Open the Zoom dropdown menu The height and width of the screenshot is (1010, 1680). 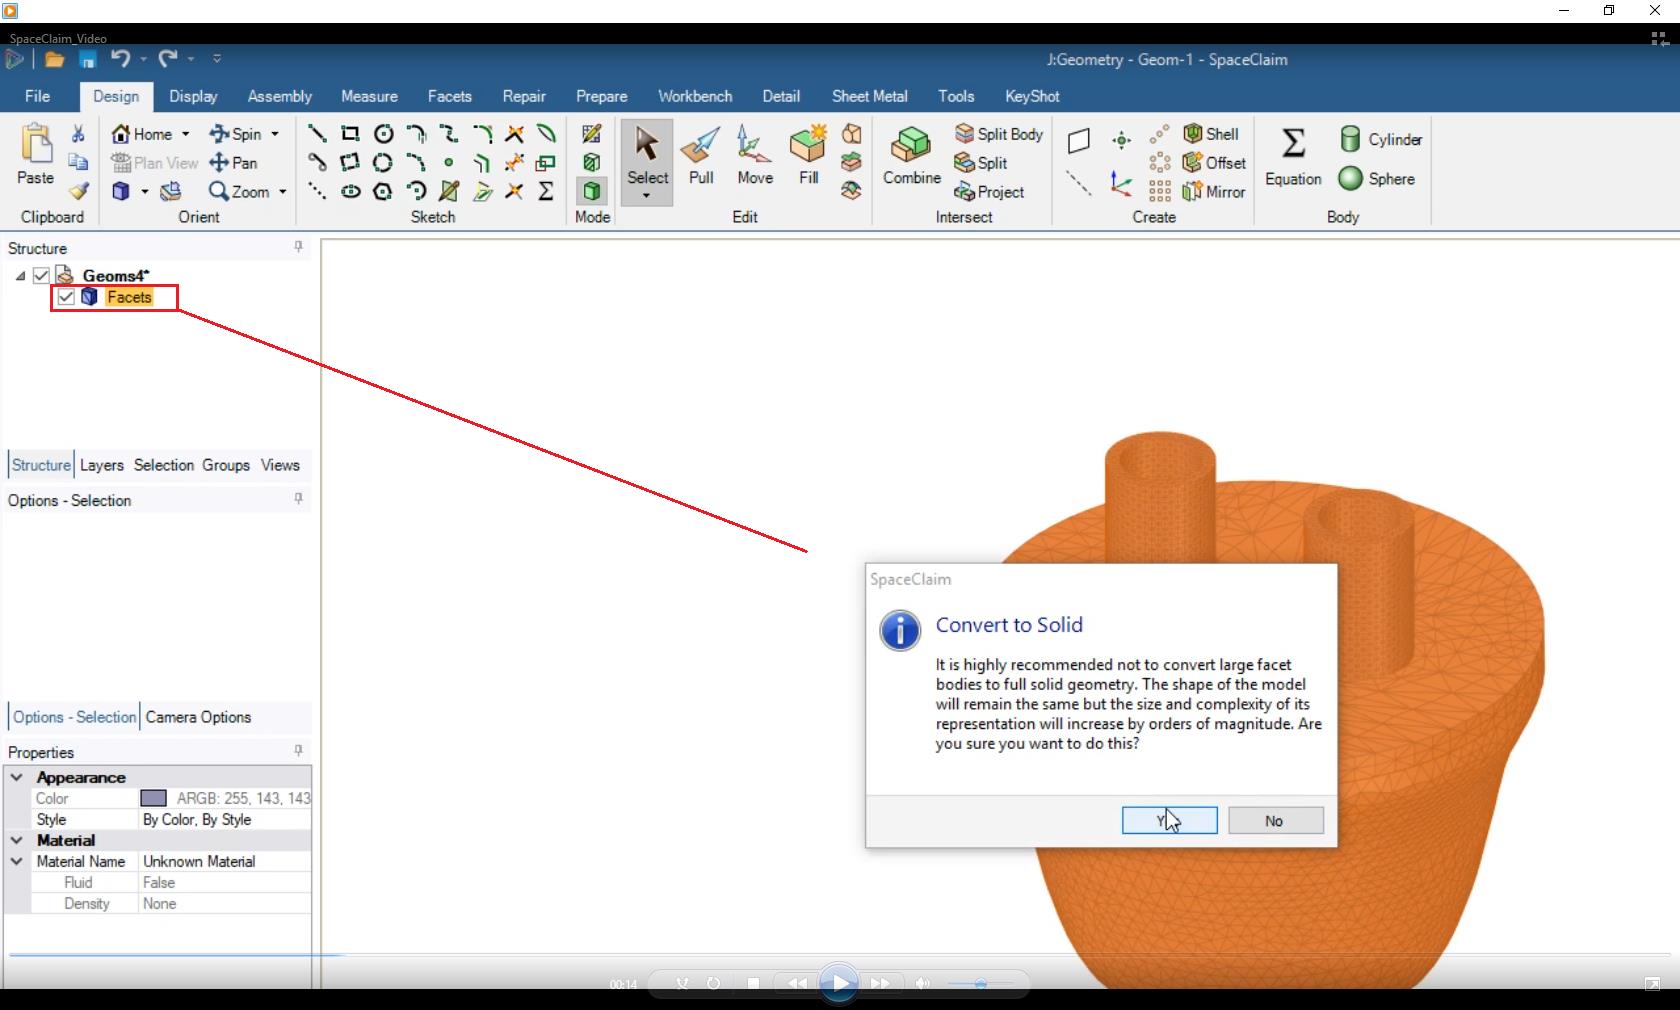[x=283, y=192]
